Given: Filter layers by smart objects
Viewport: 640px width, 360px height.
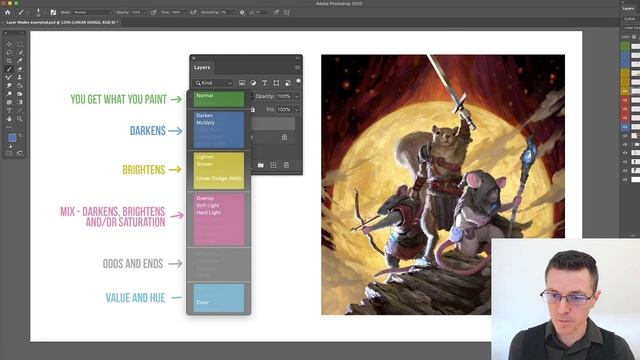Looking at the screenshot, I should pyautogui.click(x=288, y=83).
